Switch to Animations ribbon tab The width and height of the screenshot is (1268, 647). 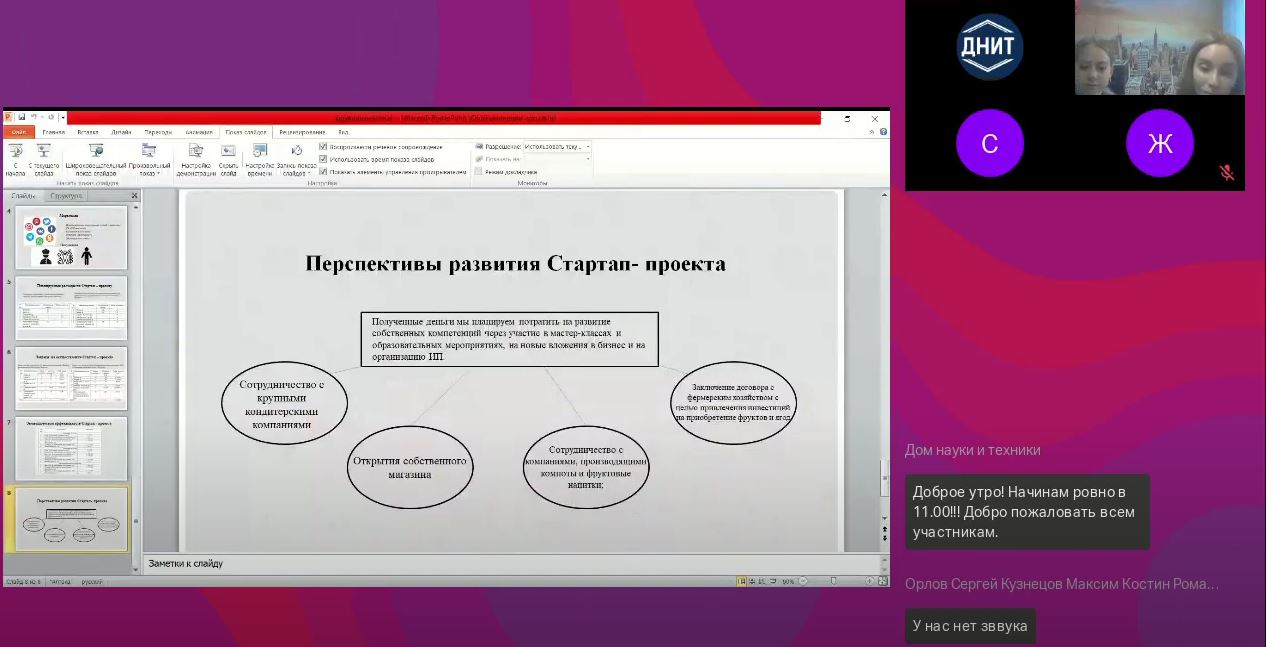coord(198,132)
